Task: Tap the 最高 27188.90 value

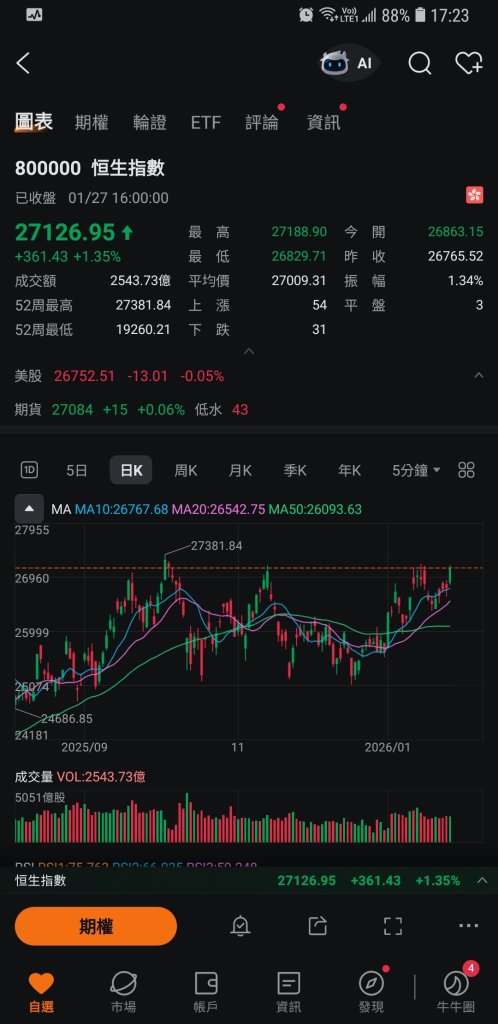Action: pyautogui.click(x=298, y=232)
